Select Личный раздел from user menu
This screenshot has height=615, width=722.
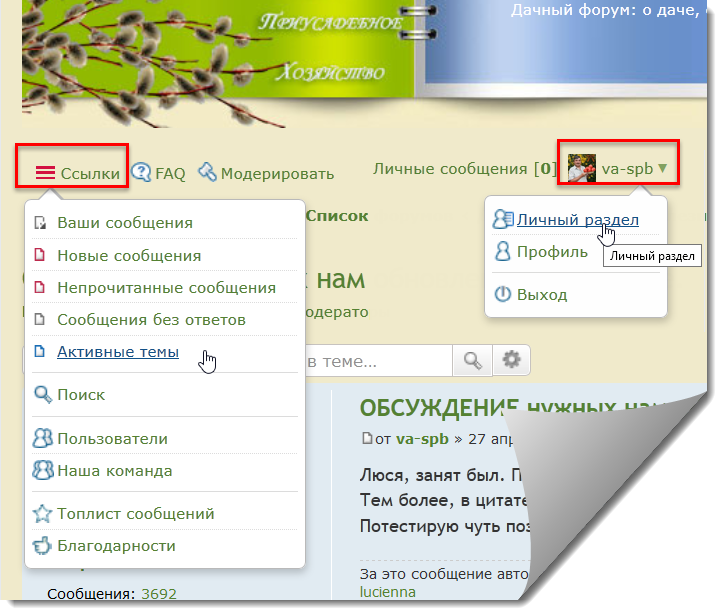click(x=577, y=220)
